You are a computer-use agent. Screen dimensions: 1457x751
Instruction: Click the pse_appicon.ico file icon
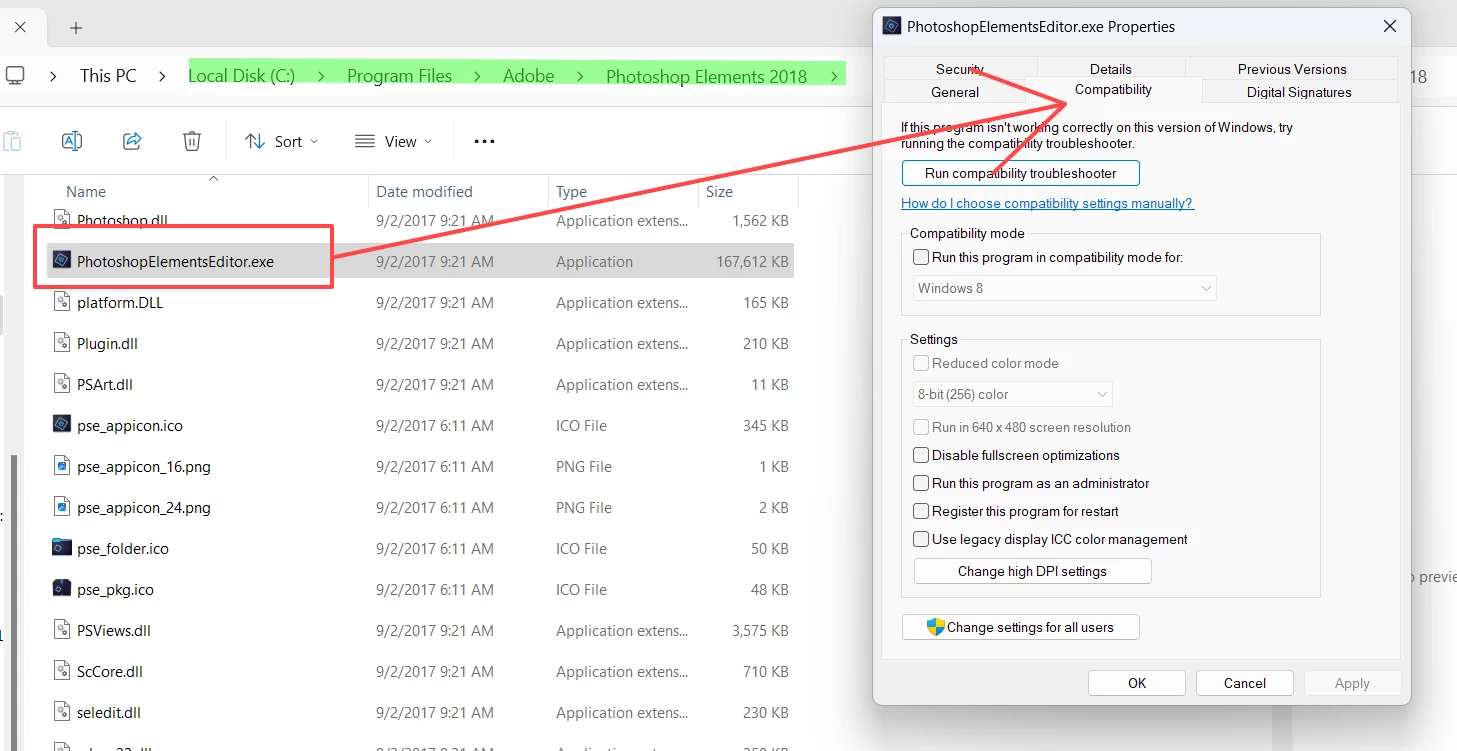pyautogui.click(x=62, y=425)
